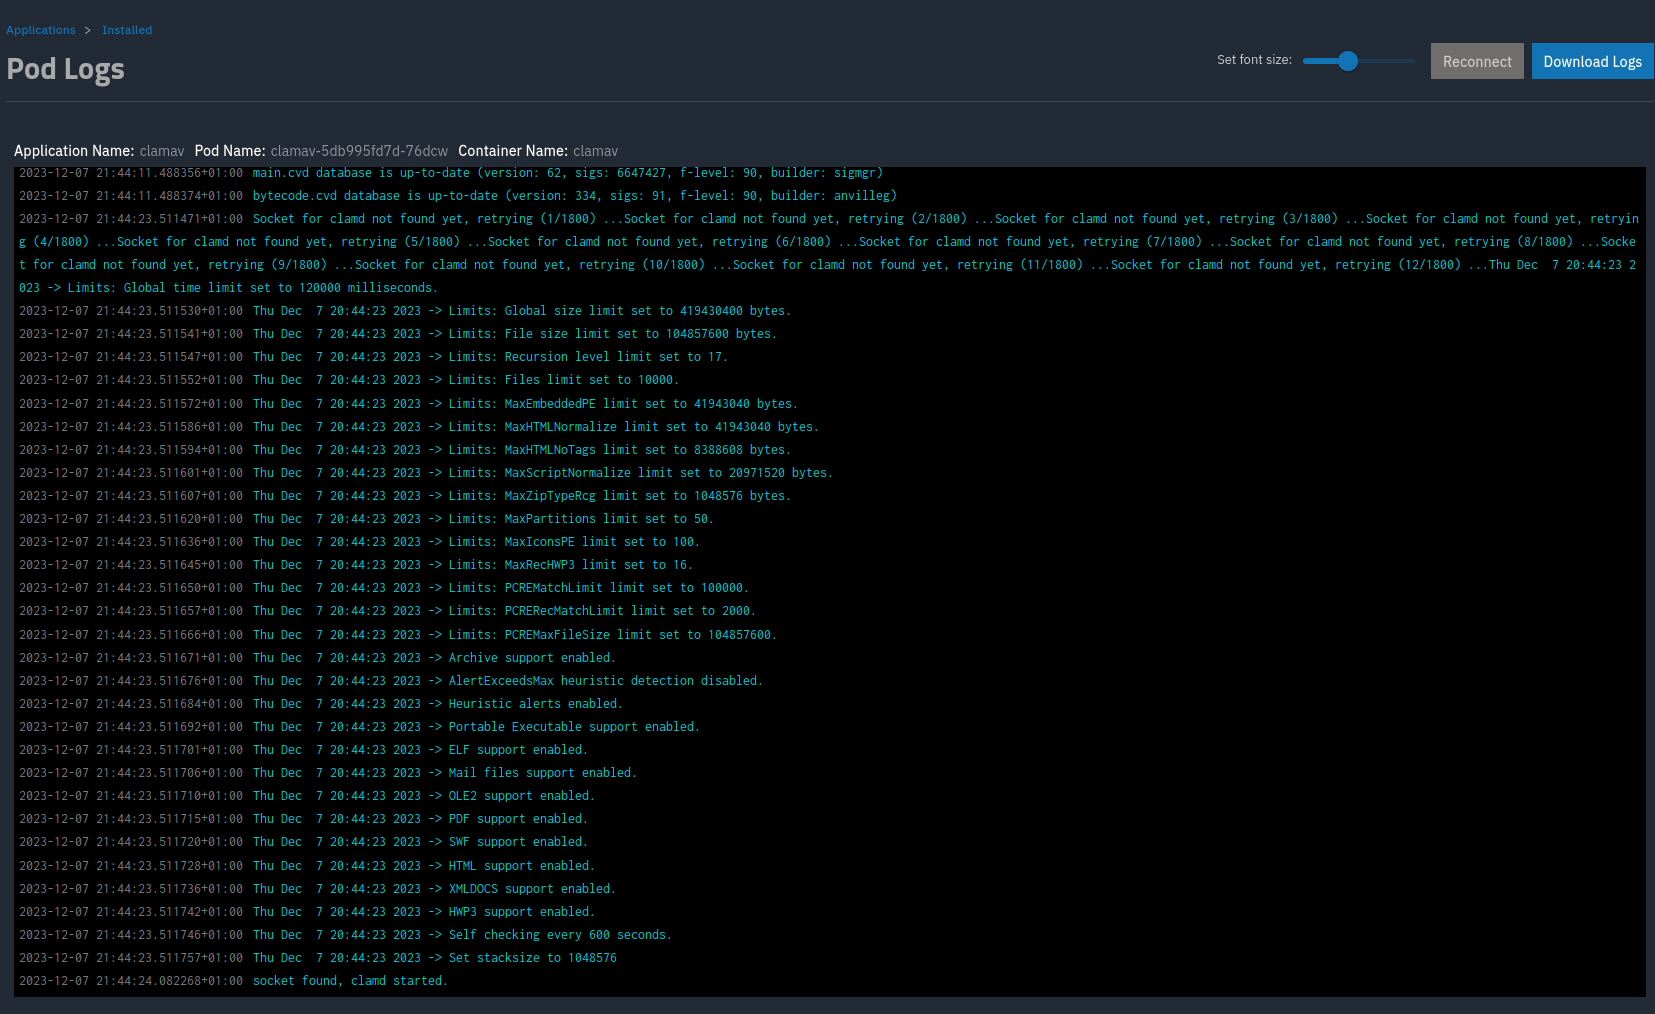The height and width of the screenshot is (1014, 1655).
Task: Click the MaxIconsPE limit log line
Action: 359,542
